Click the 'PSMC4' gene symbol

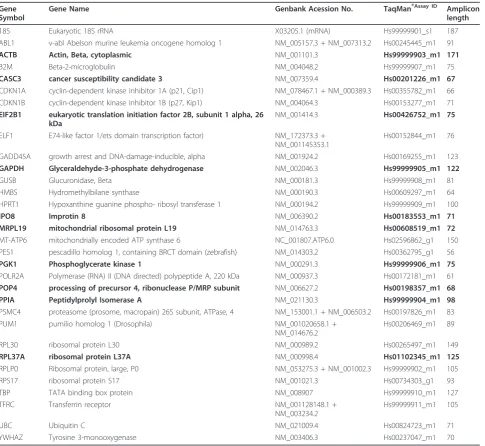click(10, 312)
